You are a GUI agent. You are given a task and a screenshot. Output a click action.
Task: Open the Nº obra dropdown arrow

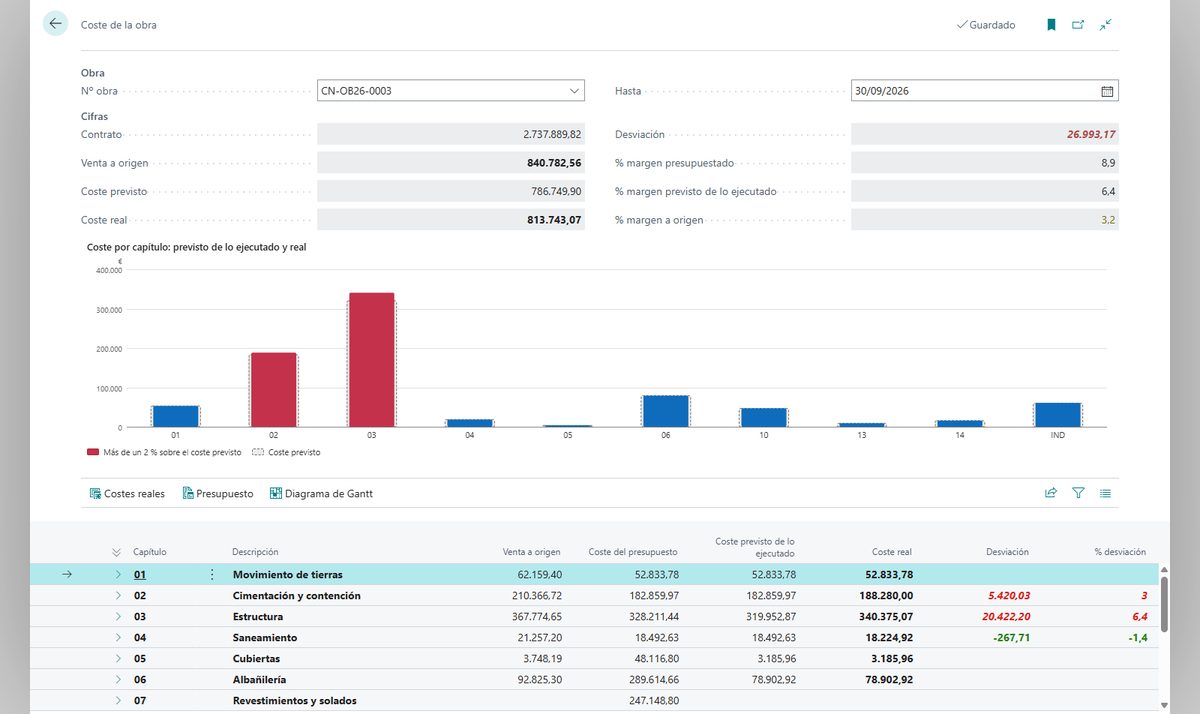[x=575, y=91]
